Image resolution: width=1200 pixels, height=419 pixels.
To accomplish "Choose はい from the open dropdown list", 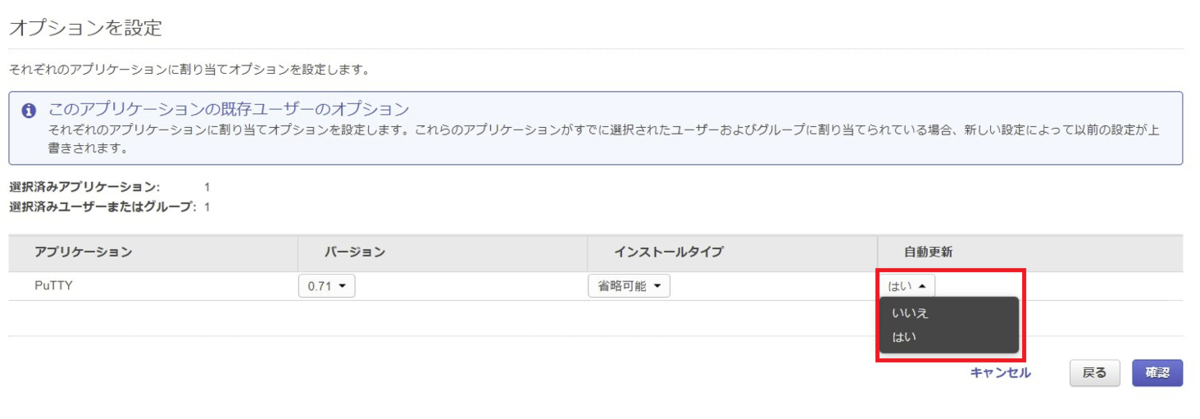I will 904,337.
